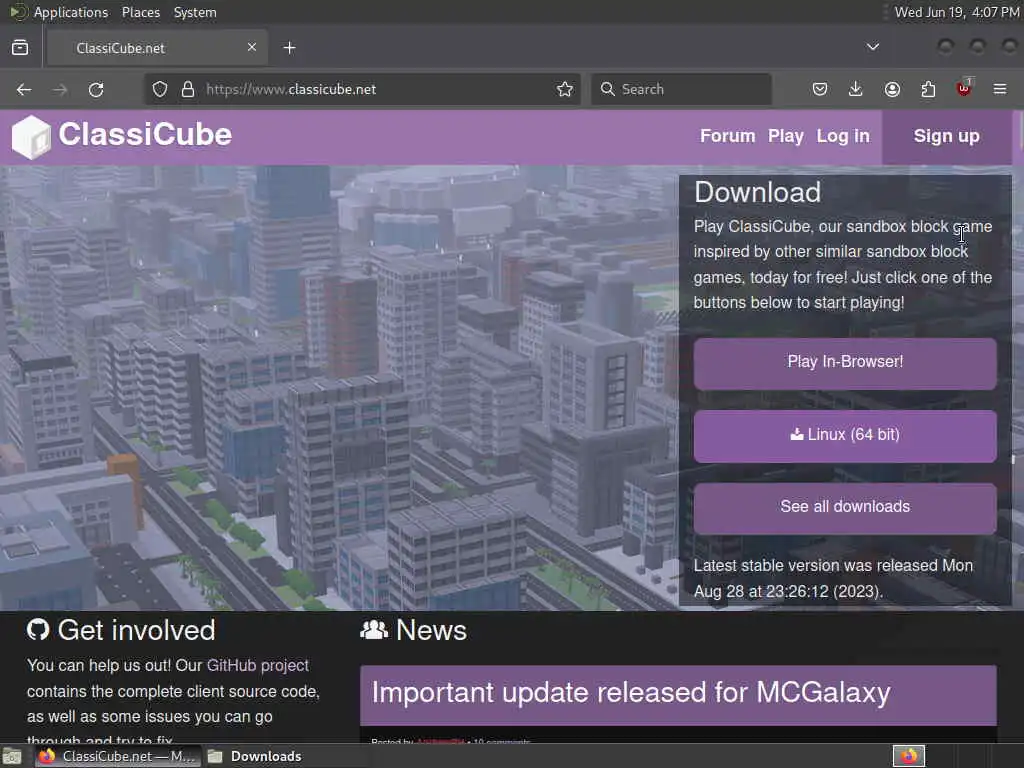Open the Places menu
The width and height of the screenshot is (1024, 768).
141,12
